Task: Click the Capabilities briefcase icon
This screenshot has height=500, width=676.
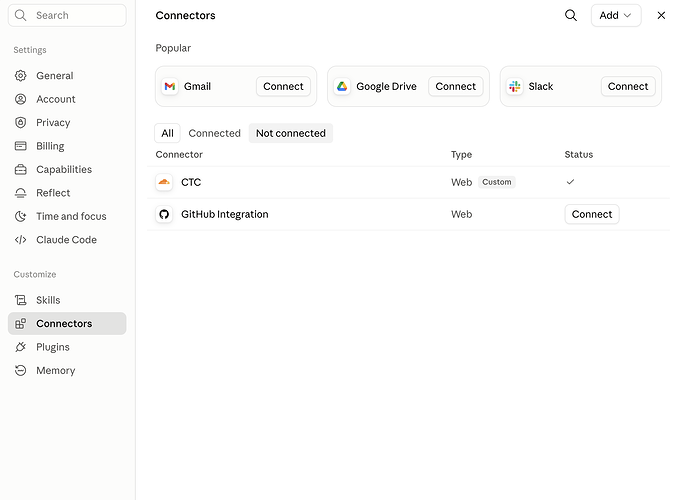Action: (20, 169)
